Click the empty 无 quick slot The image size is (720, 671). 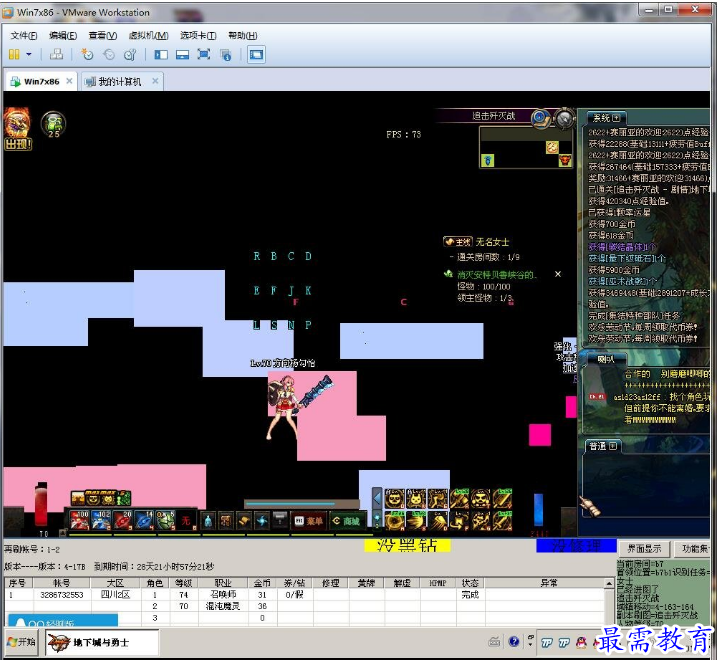186,520
